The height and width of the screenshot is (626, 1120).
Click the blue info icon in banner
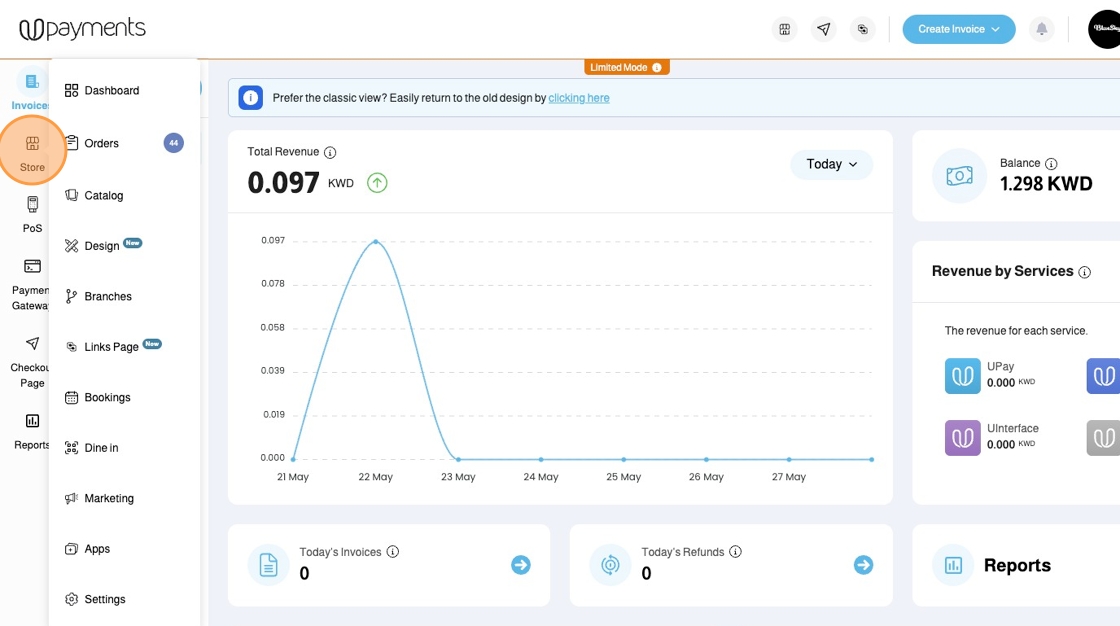tap(251, 98)
